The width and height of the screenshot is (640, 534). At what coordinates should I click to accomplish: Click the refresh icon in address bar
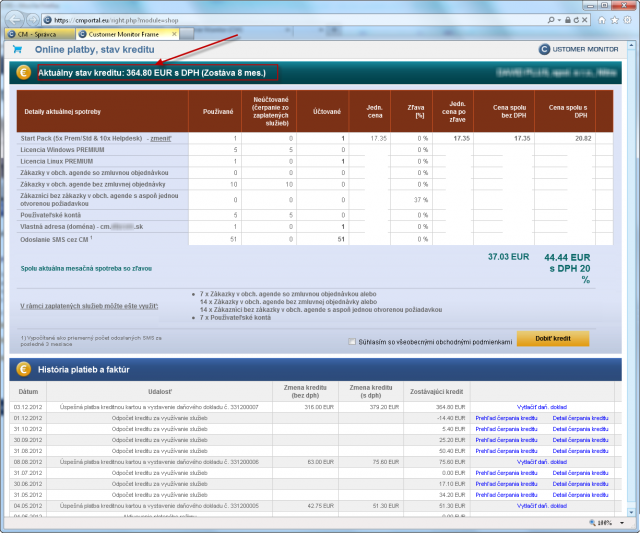click(576, 20)
